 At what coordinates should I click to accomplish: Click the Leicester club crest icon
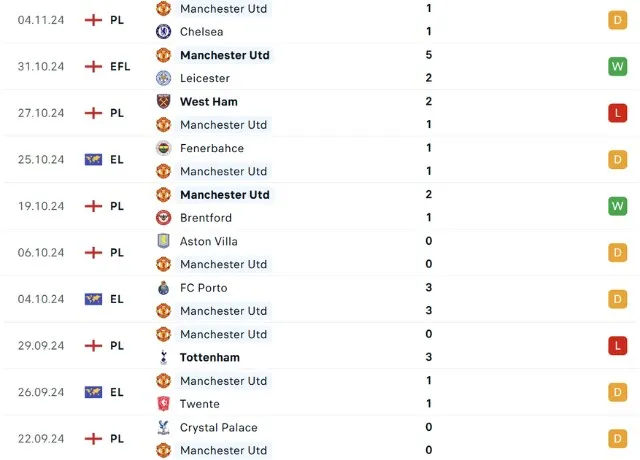tap(163, 78)
